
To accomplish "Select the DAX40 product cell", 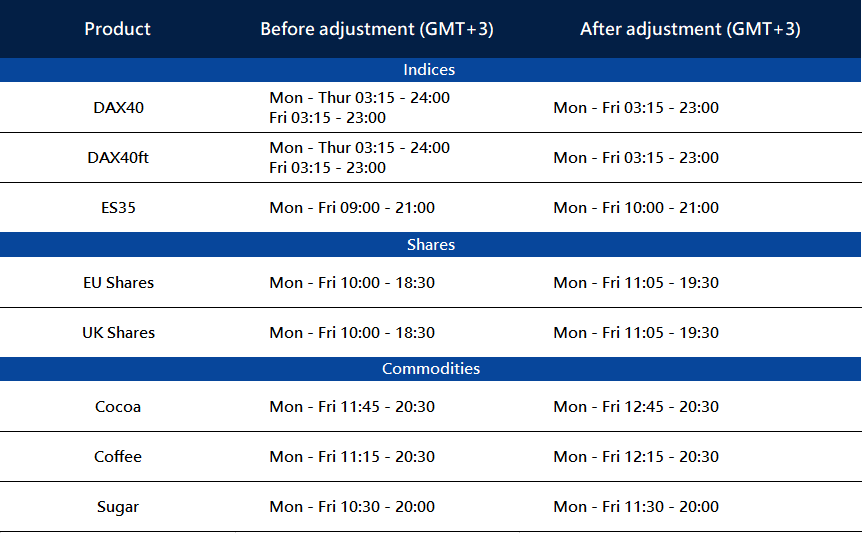I will pyautogui.click(x=118, y=107).
